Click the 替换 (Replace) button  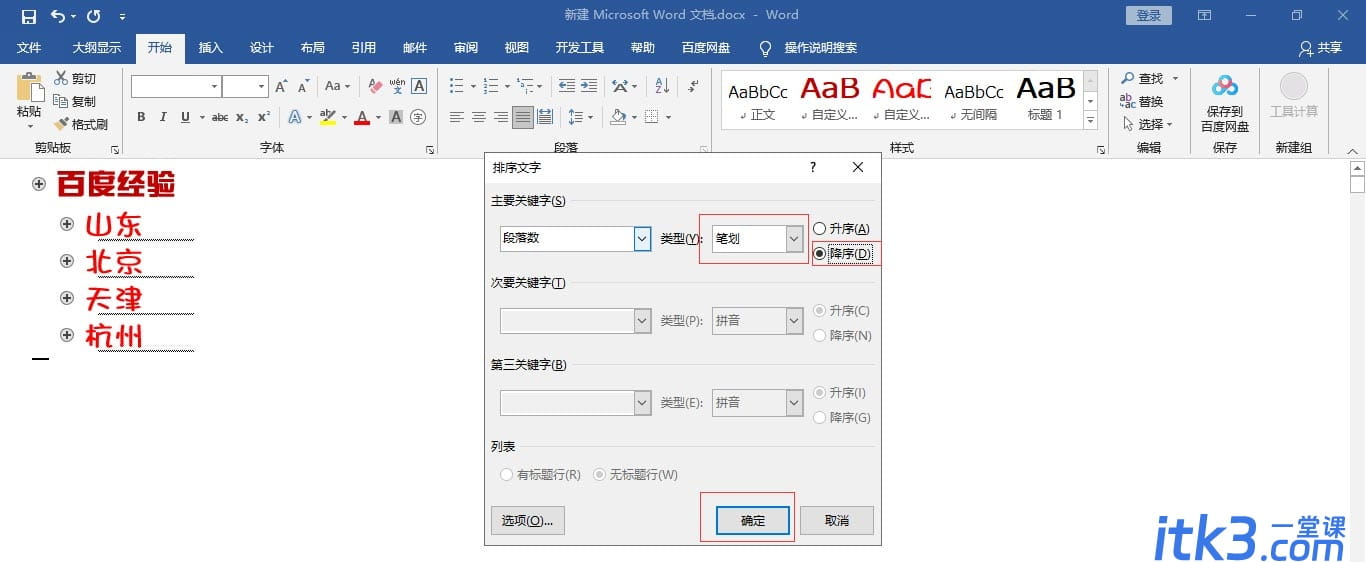(1142, 101)
